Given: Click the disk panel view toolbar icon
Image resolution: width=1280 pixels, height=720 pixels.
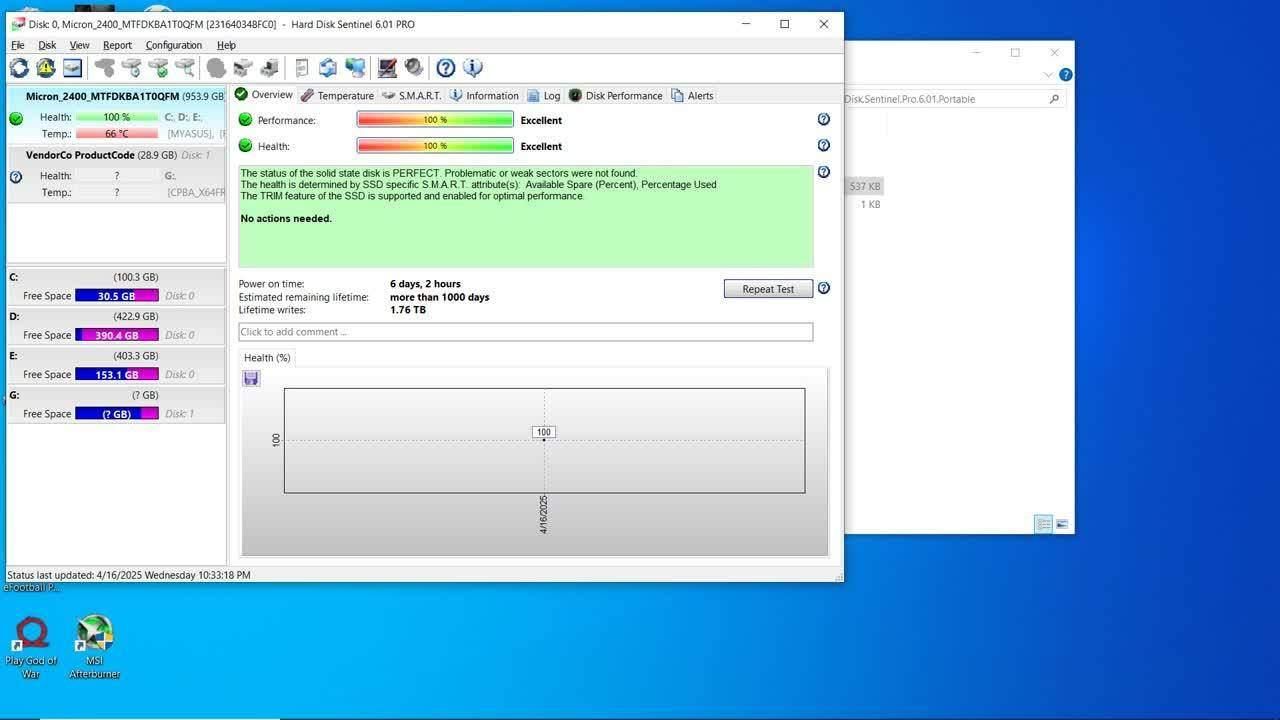Looking at the screenshot, I should (x=73, y=68).
